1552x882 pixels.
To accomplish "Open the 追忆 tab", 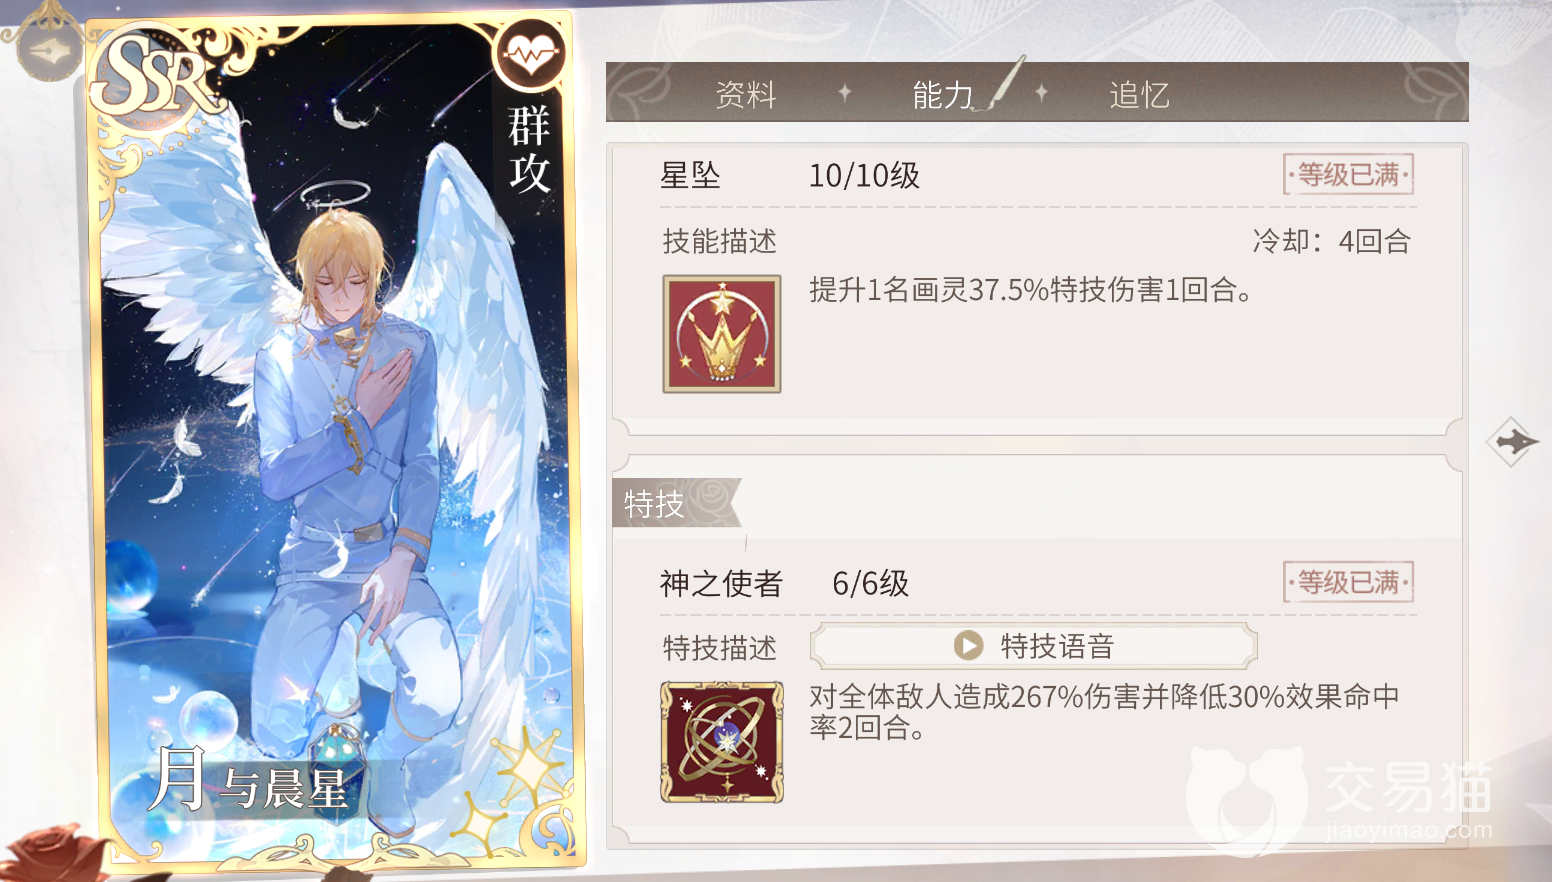I will (x=1139, y=95).
